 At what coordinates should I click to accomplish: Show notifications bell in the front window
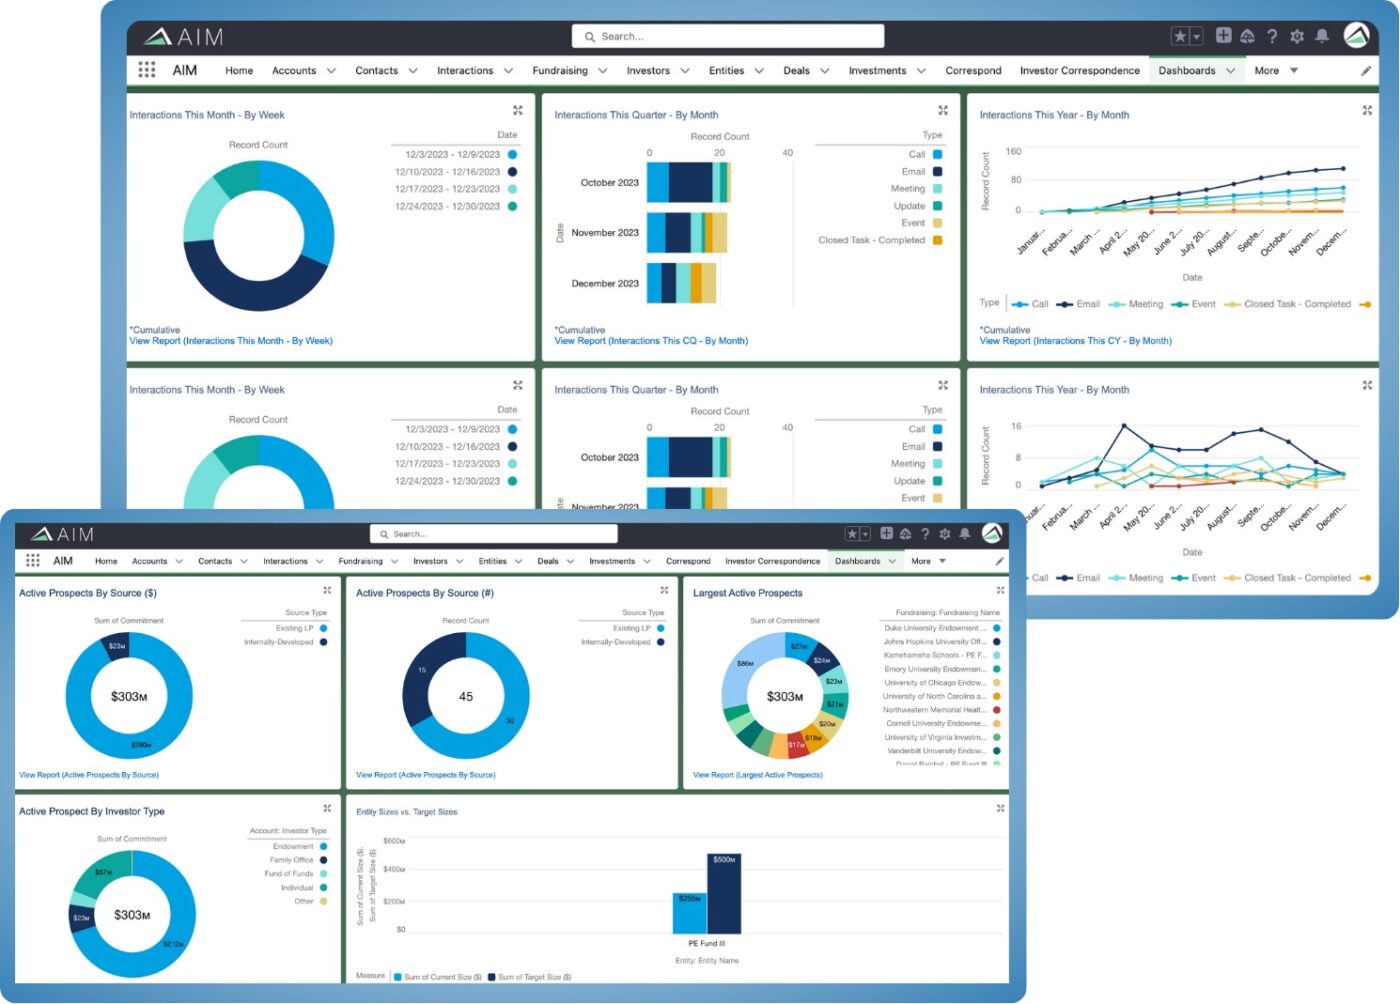pyautogui.click(x=964, y=534)
